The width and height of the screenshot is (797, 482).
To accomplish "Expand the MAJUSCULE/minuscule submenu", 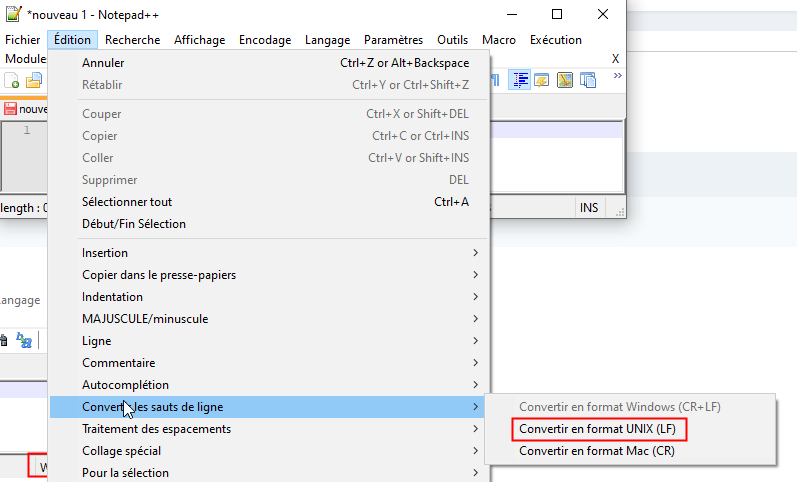I will pos(268,319).
